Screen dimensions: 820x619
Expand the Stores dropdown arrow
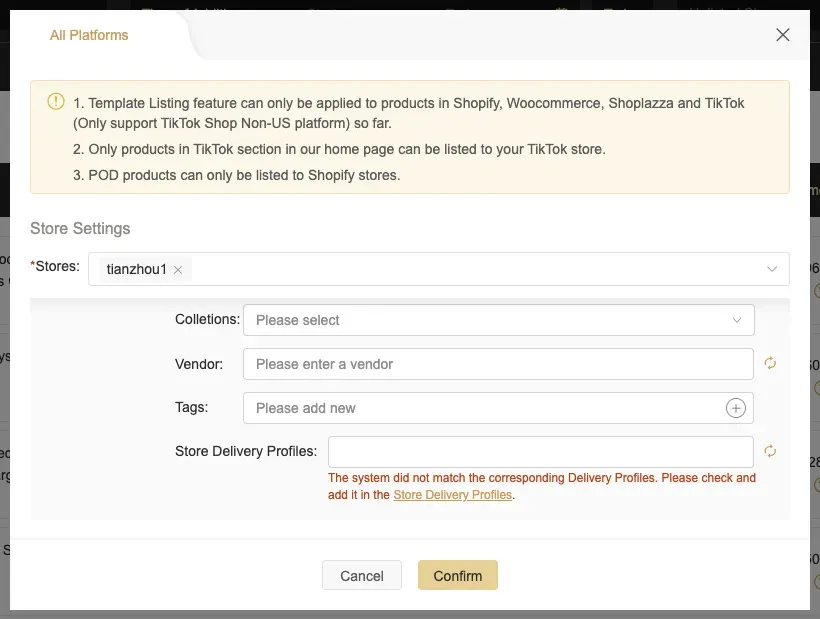772,269
